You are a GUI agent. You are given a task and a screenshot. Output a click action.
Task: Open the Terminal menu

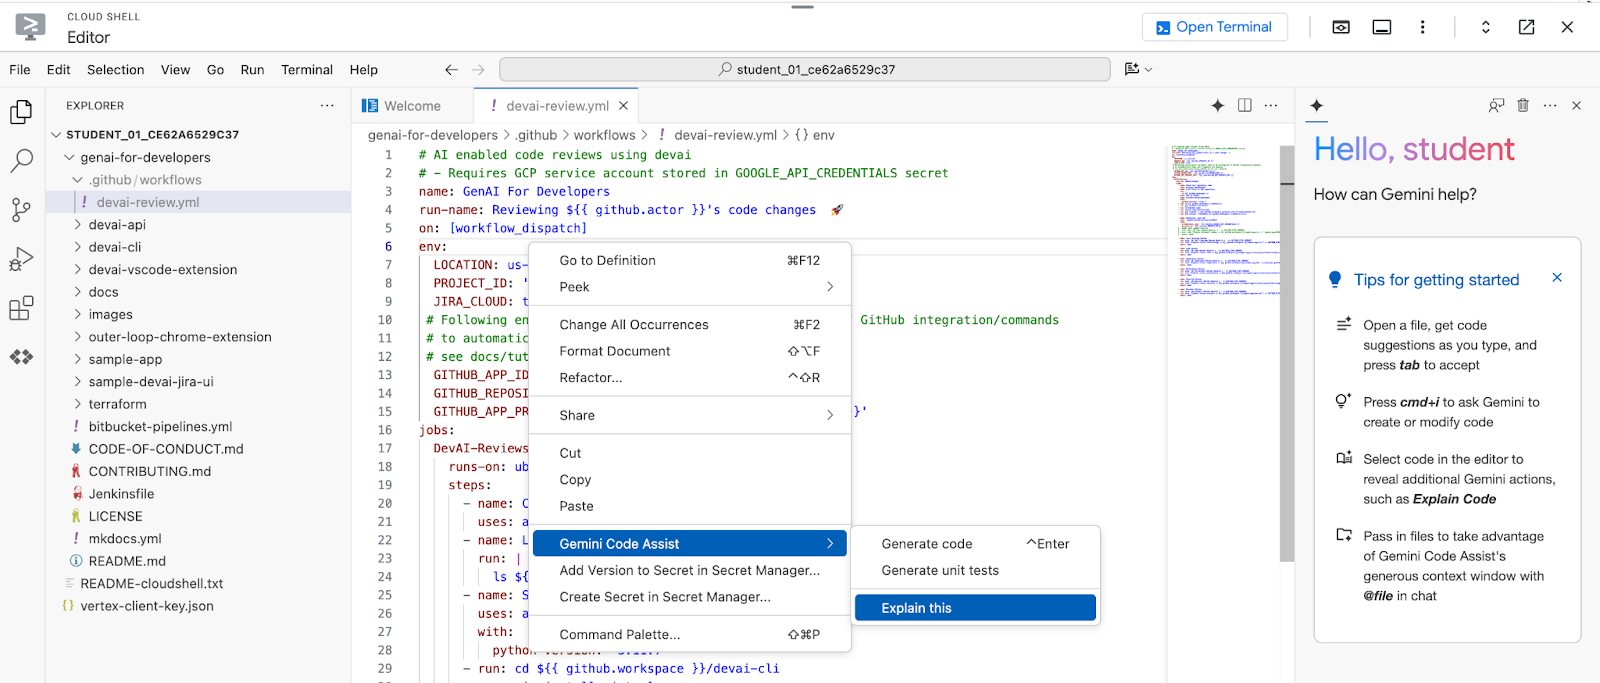click(x=306, y=70)
